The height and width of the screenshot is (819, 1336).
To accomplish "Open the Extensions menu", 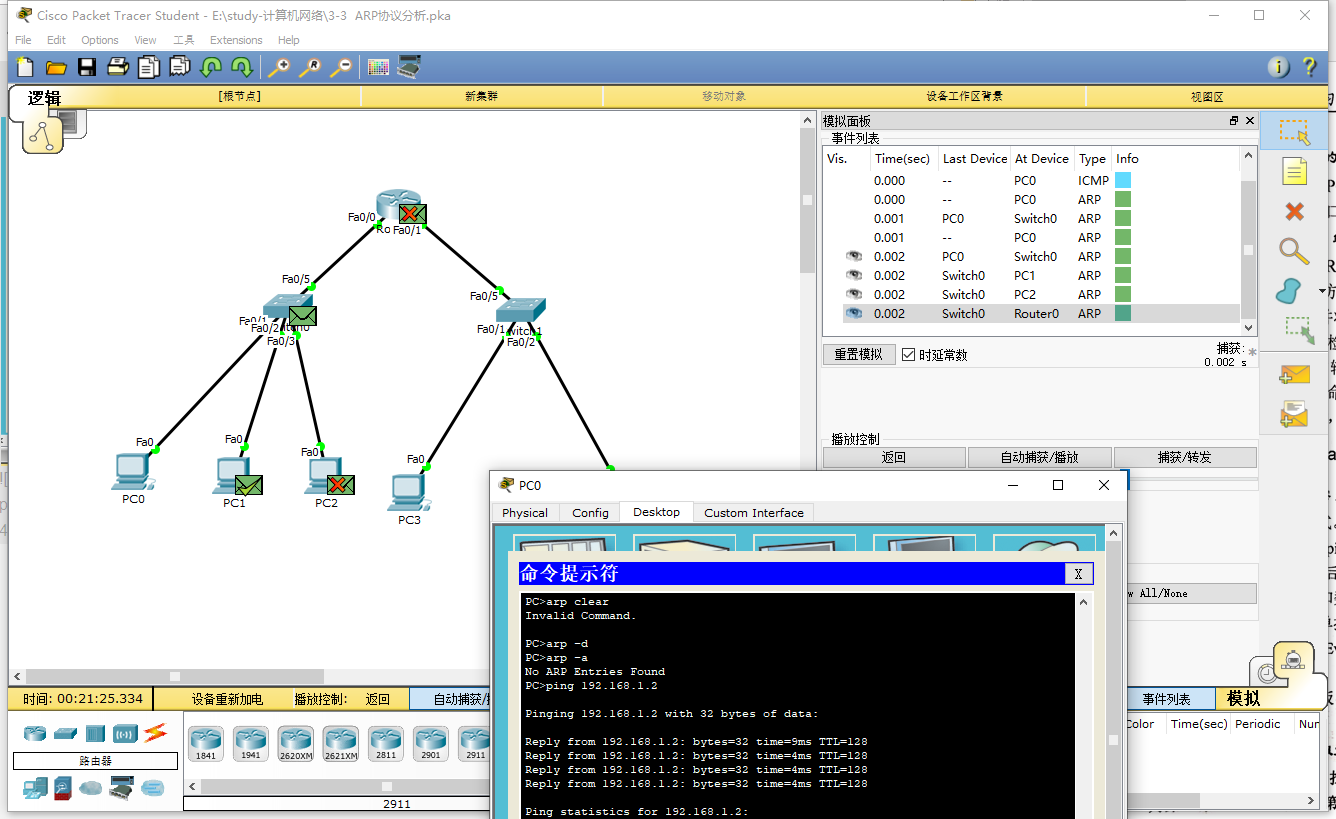I will click(236, 40).
